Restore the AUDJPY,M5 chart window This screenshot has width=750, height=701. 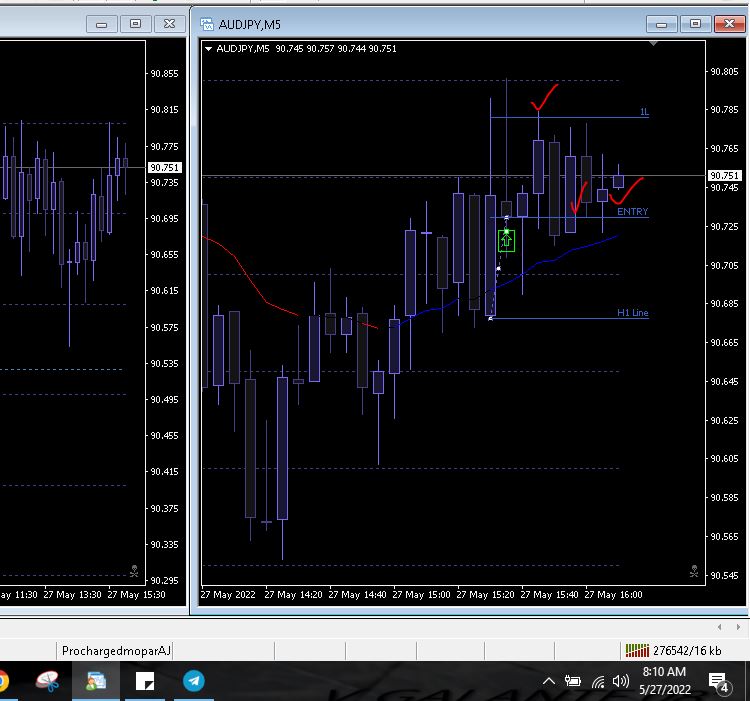coord(694,23)
